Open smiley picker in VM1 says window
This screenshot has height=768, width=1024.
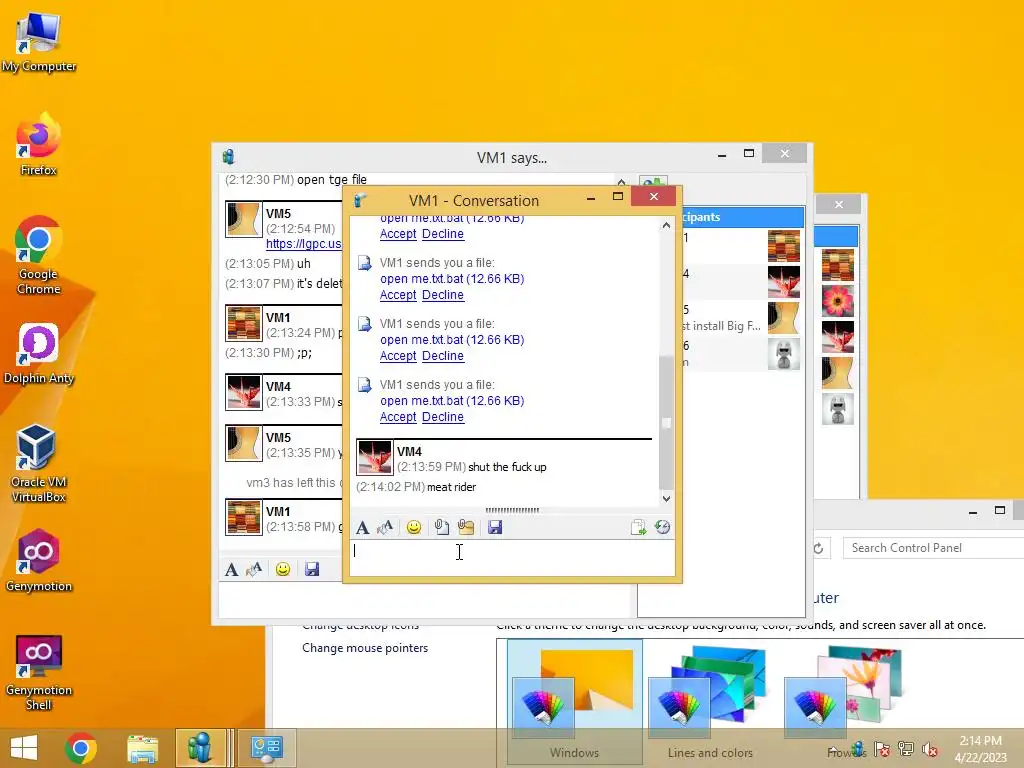click(x=283, y=569)
